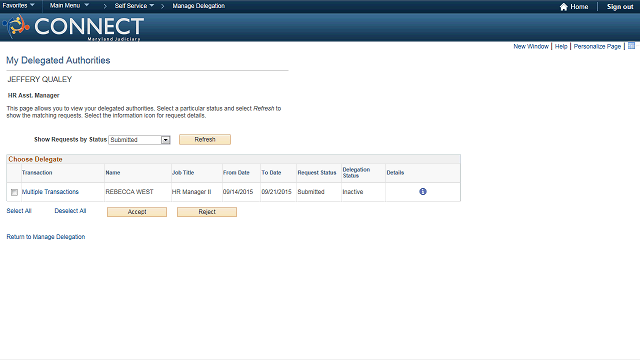This screenshot has height=360, width=640.
Task: Expand the Self Service breadcrumb menu
Action: click(134, 6)
